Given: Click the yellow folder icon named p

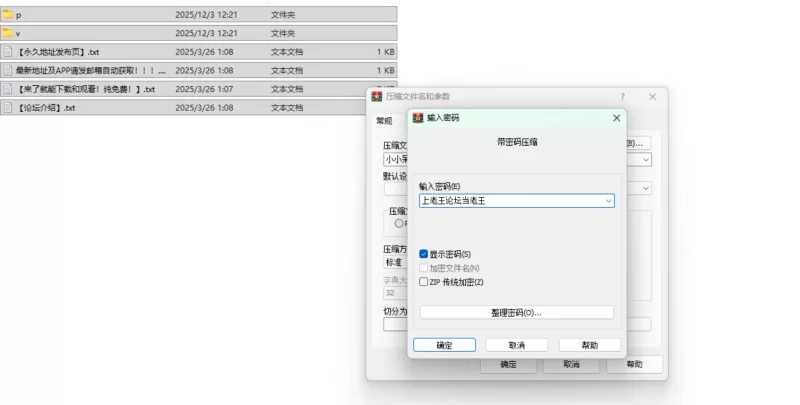Looking at the screenshot, I should point(8,15).
